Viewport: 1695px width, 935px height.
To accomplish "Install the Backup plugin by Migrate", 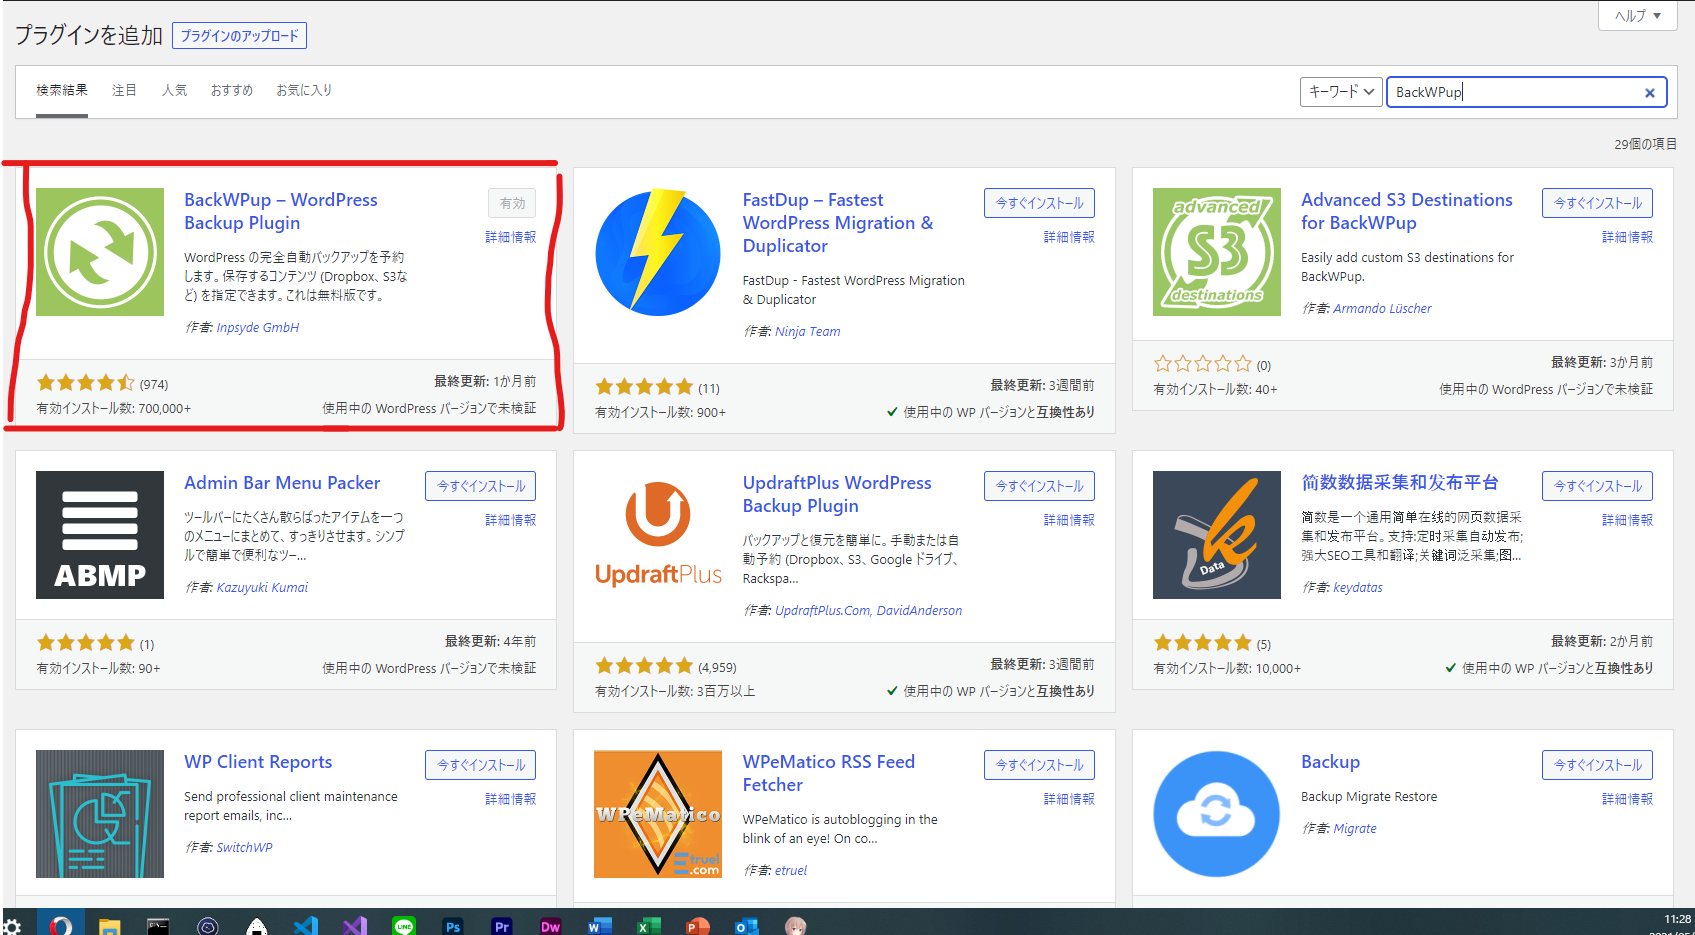I will pyautogui.click(x=1597, y=765).
